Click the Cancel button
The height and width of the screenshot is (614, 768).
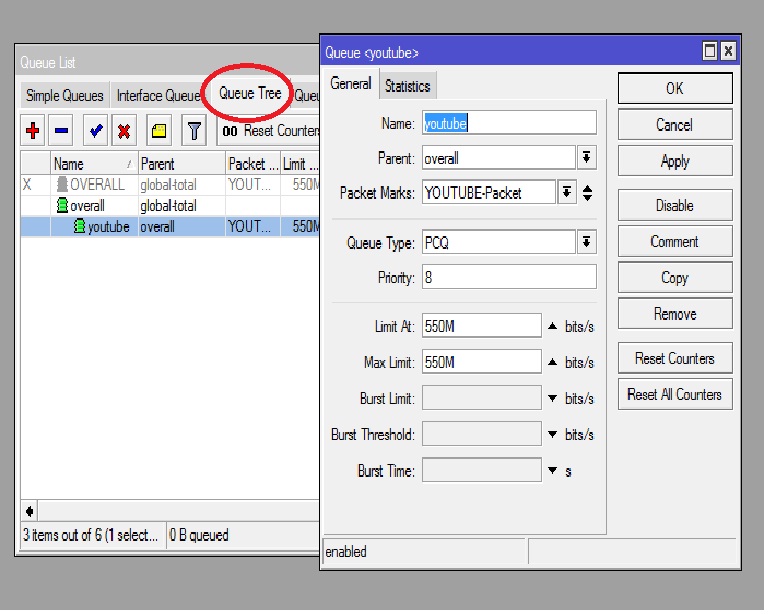pyautogui.click(x=675, y=125)
